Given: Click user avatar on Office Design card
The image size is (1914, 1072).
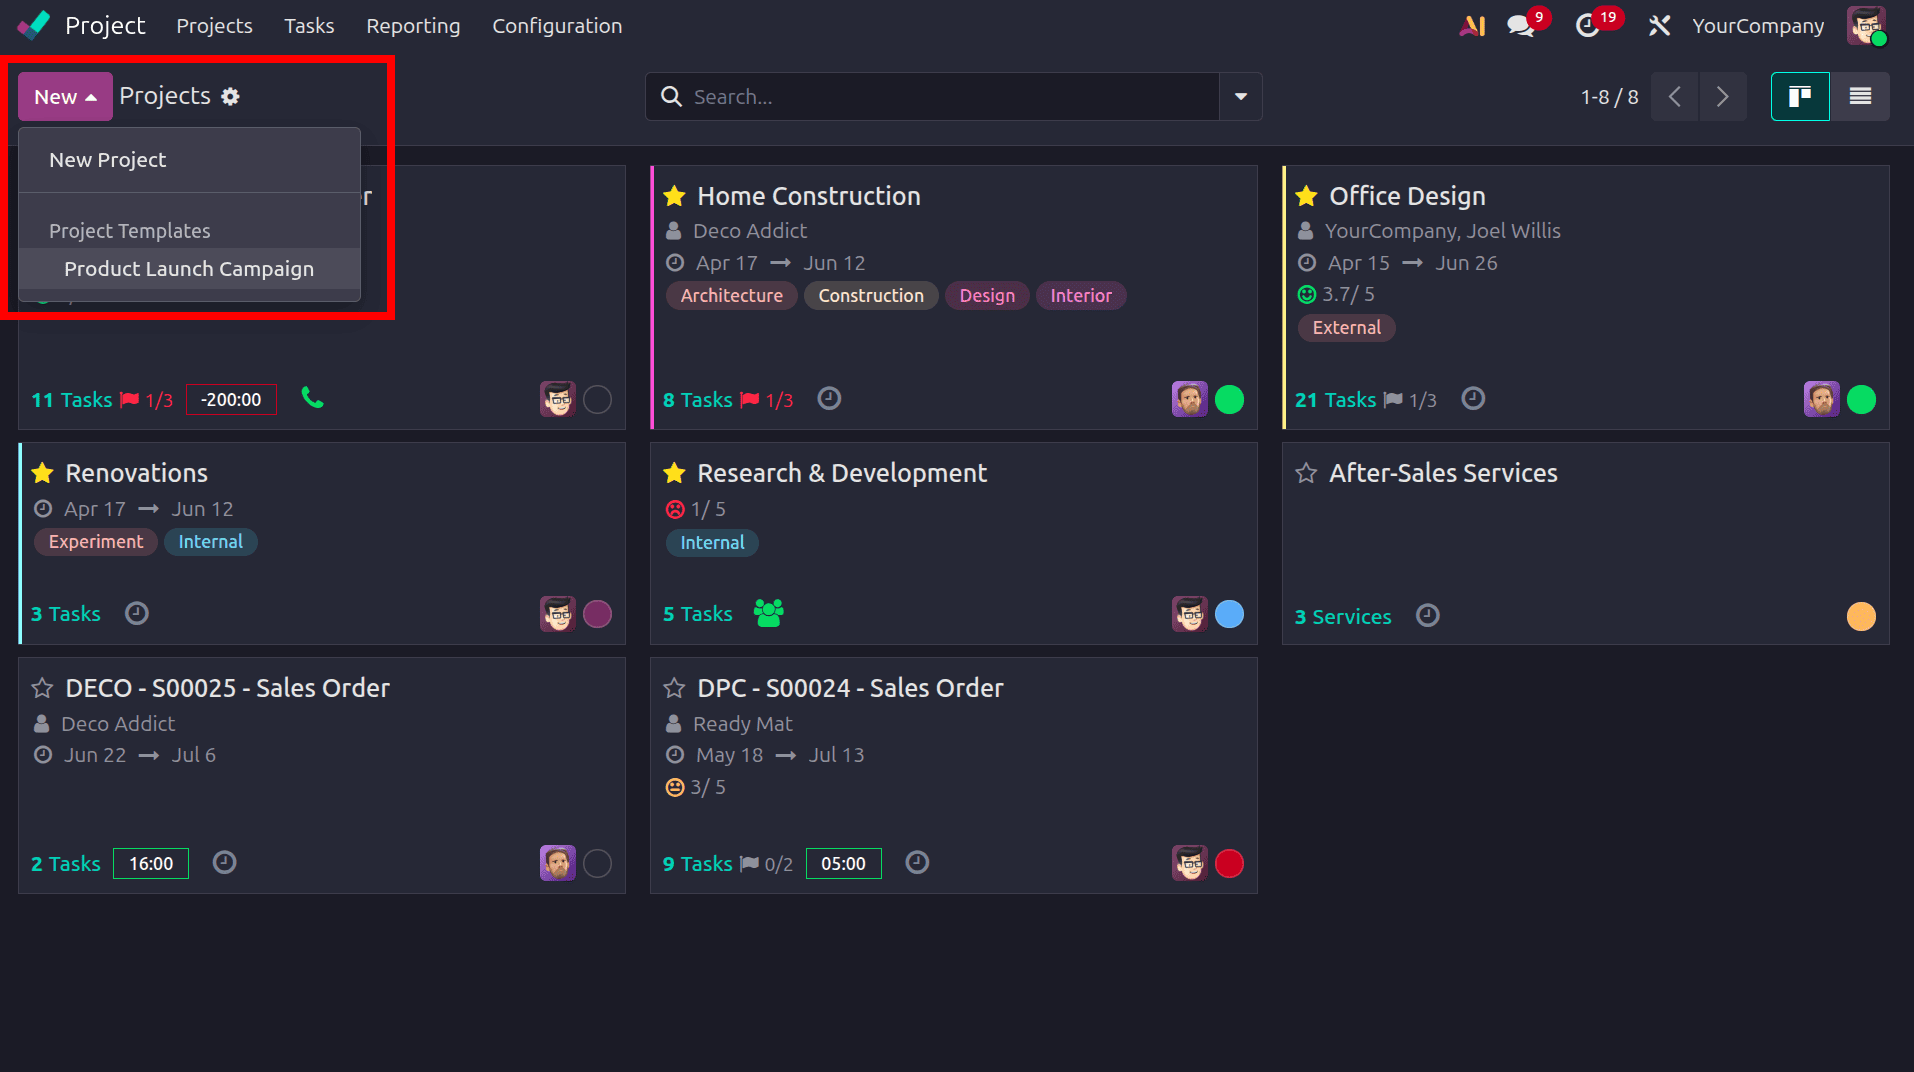Looking at the screenshot, I should pos(1822,399).
